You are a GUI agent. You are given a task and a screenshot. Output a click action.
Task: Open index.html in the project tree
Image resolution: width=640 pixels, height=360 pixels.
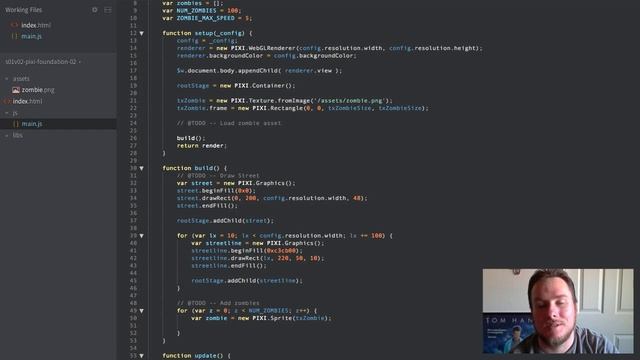[x=27, y=101]
